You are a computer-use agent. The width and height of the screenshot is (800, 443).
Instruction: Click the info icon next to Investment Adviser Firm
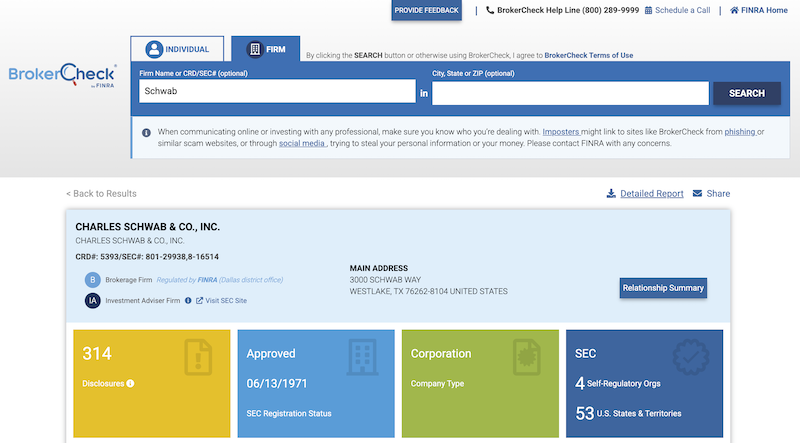(188, 300)
